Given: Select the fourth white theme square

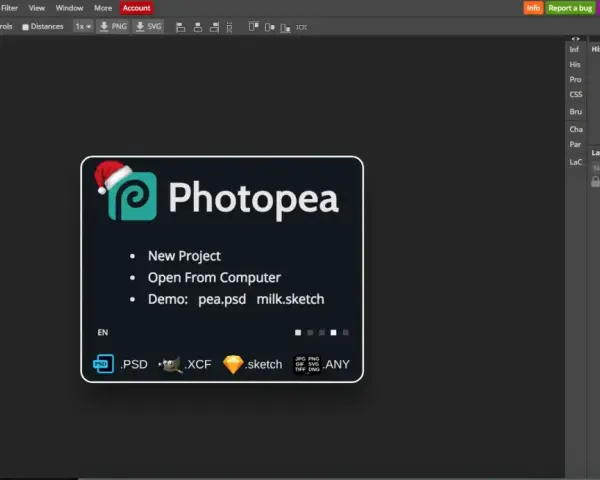Looking at the screenshot, I should (334, 333).
